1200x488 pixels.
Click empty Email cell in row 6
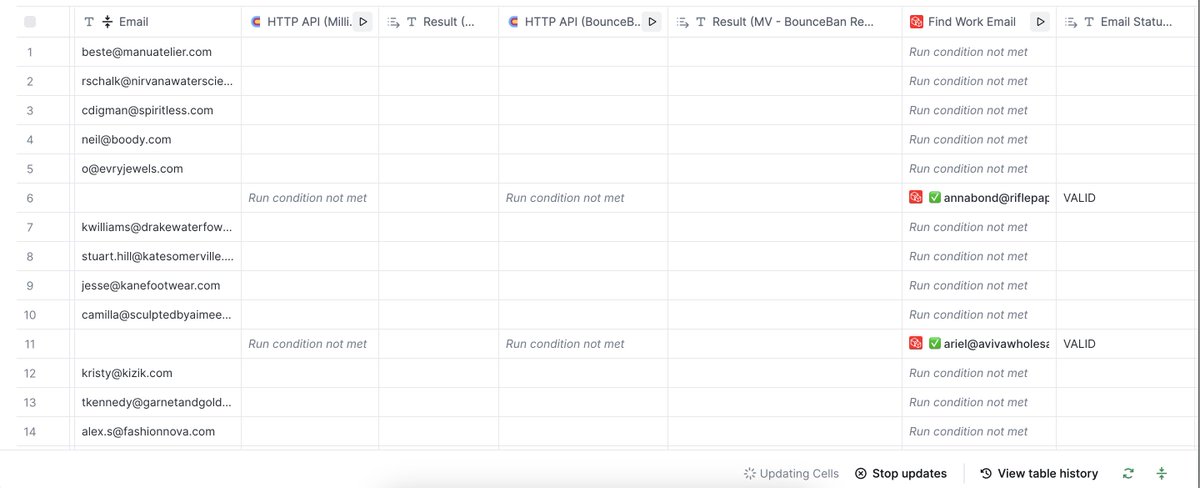pyautogui.click(x=158, y=198)
